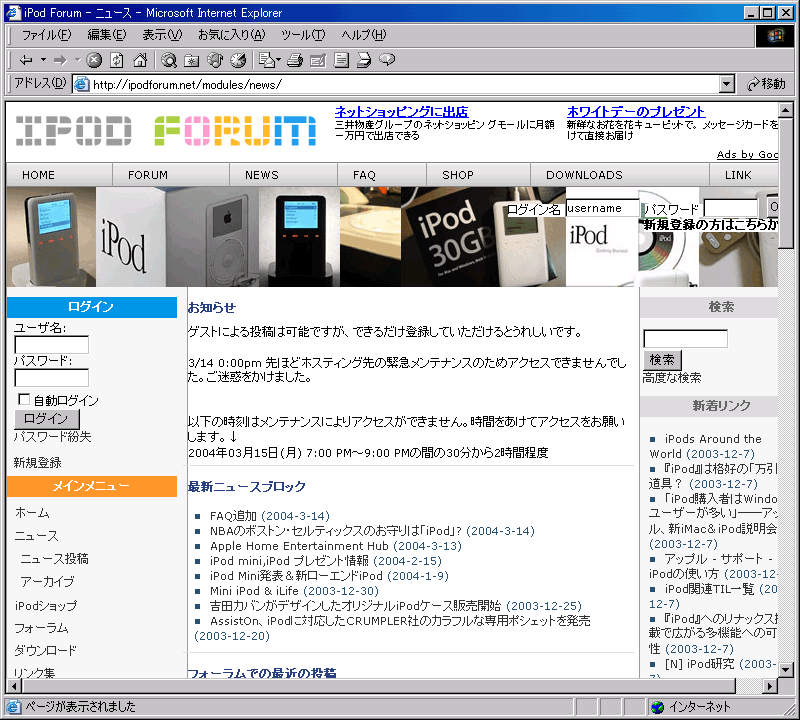Click the toolbar icon left of the speech bubble
Screen dimensions: 800x720
click(x=364, y=60)
